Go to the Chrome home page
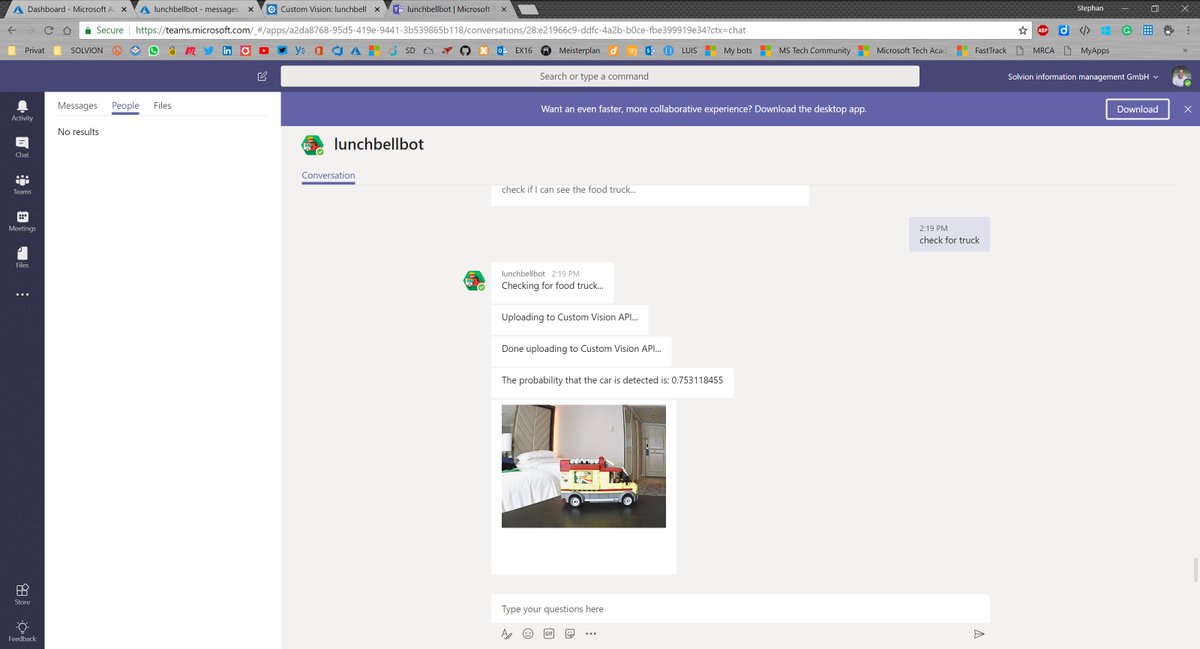Viewport: 1200px width, 649px height. tap(66, 30)
